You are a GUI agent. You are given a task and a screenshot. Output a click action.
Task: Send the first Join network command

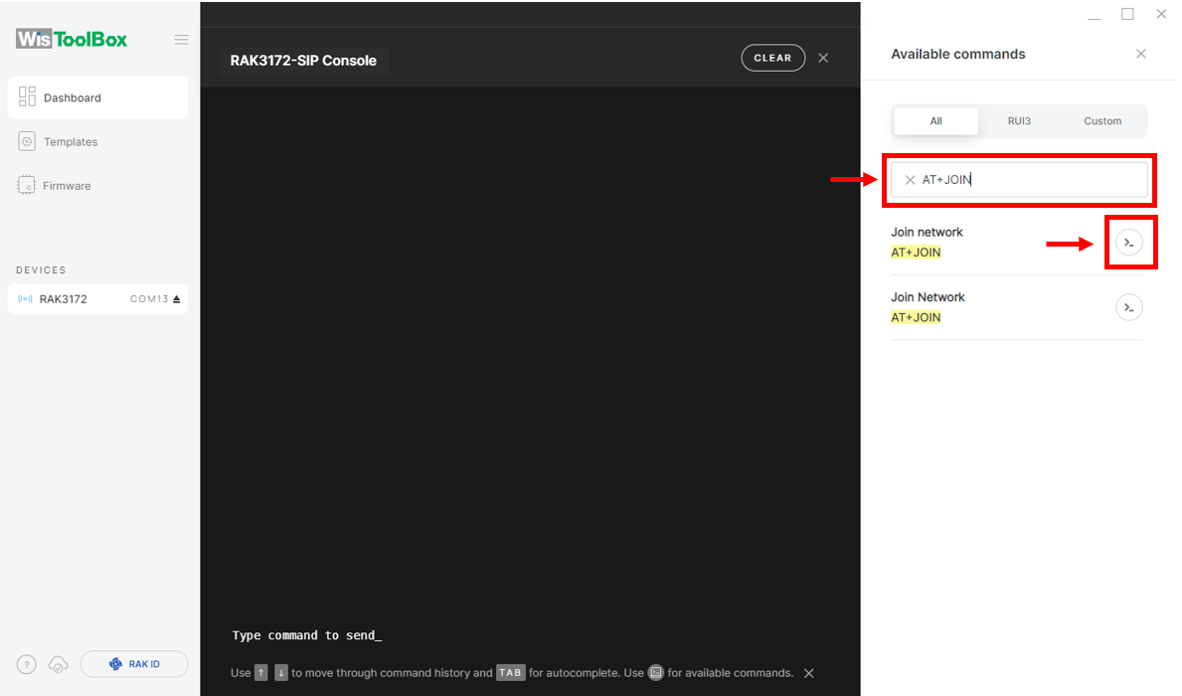[x=1129, y=242]
